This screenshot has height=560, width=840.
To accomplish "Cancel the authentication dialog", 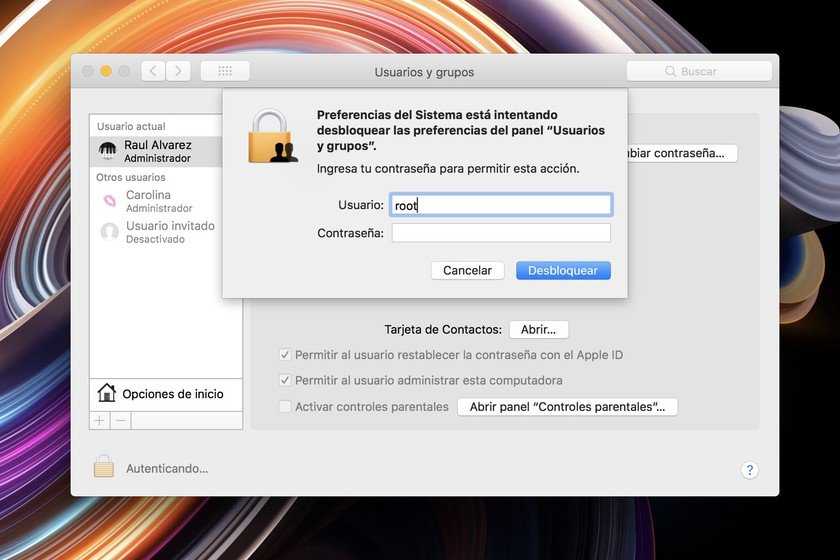I will click(x=467, y=270).
